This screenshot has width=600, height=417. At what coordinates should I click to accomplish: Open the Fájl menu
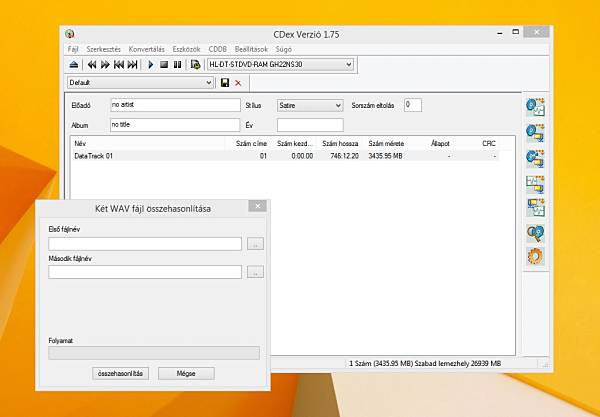coord(73,49)
